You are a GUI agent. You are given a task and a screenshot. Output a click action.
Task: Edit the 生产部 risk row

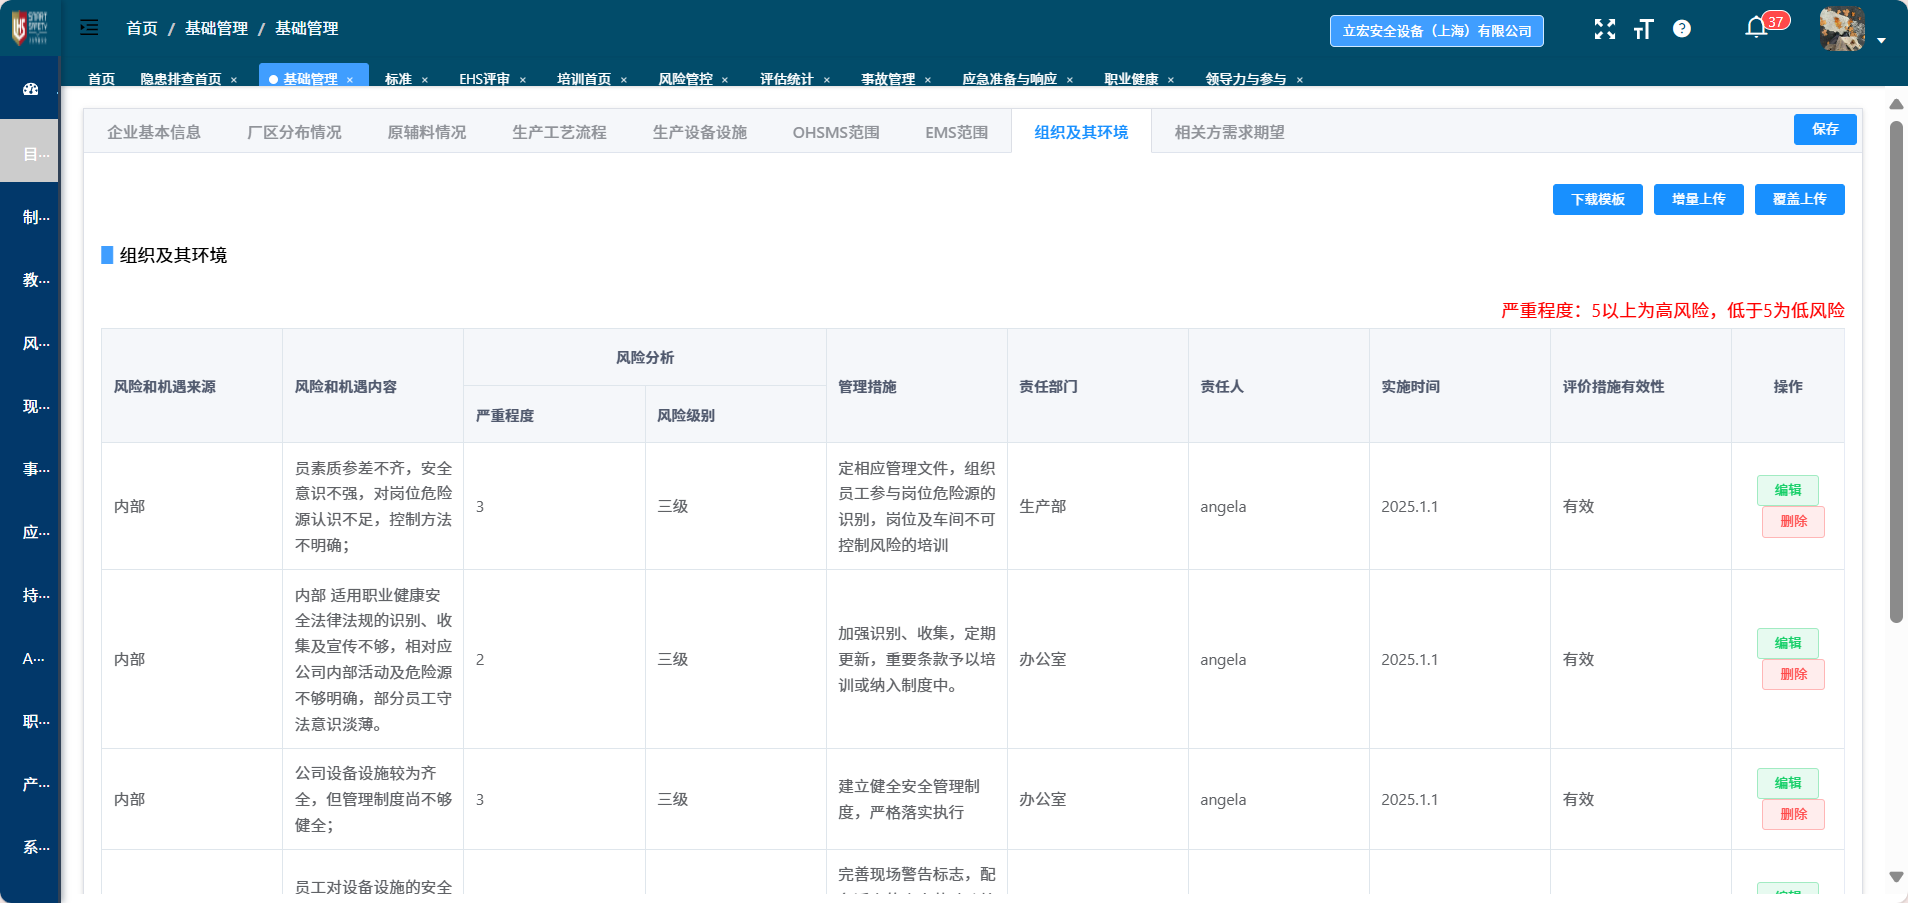pos(1788,490)
